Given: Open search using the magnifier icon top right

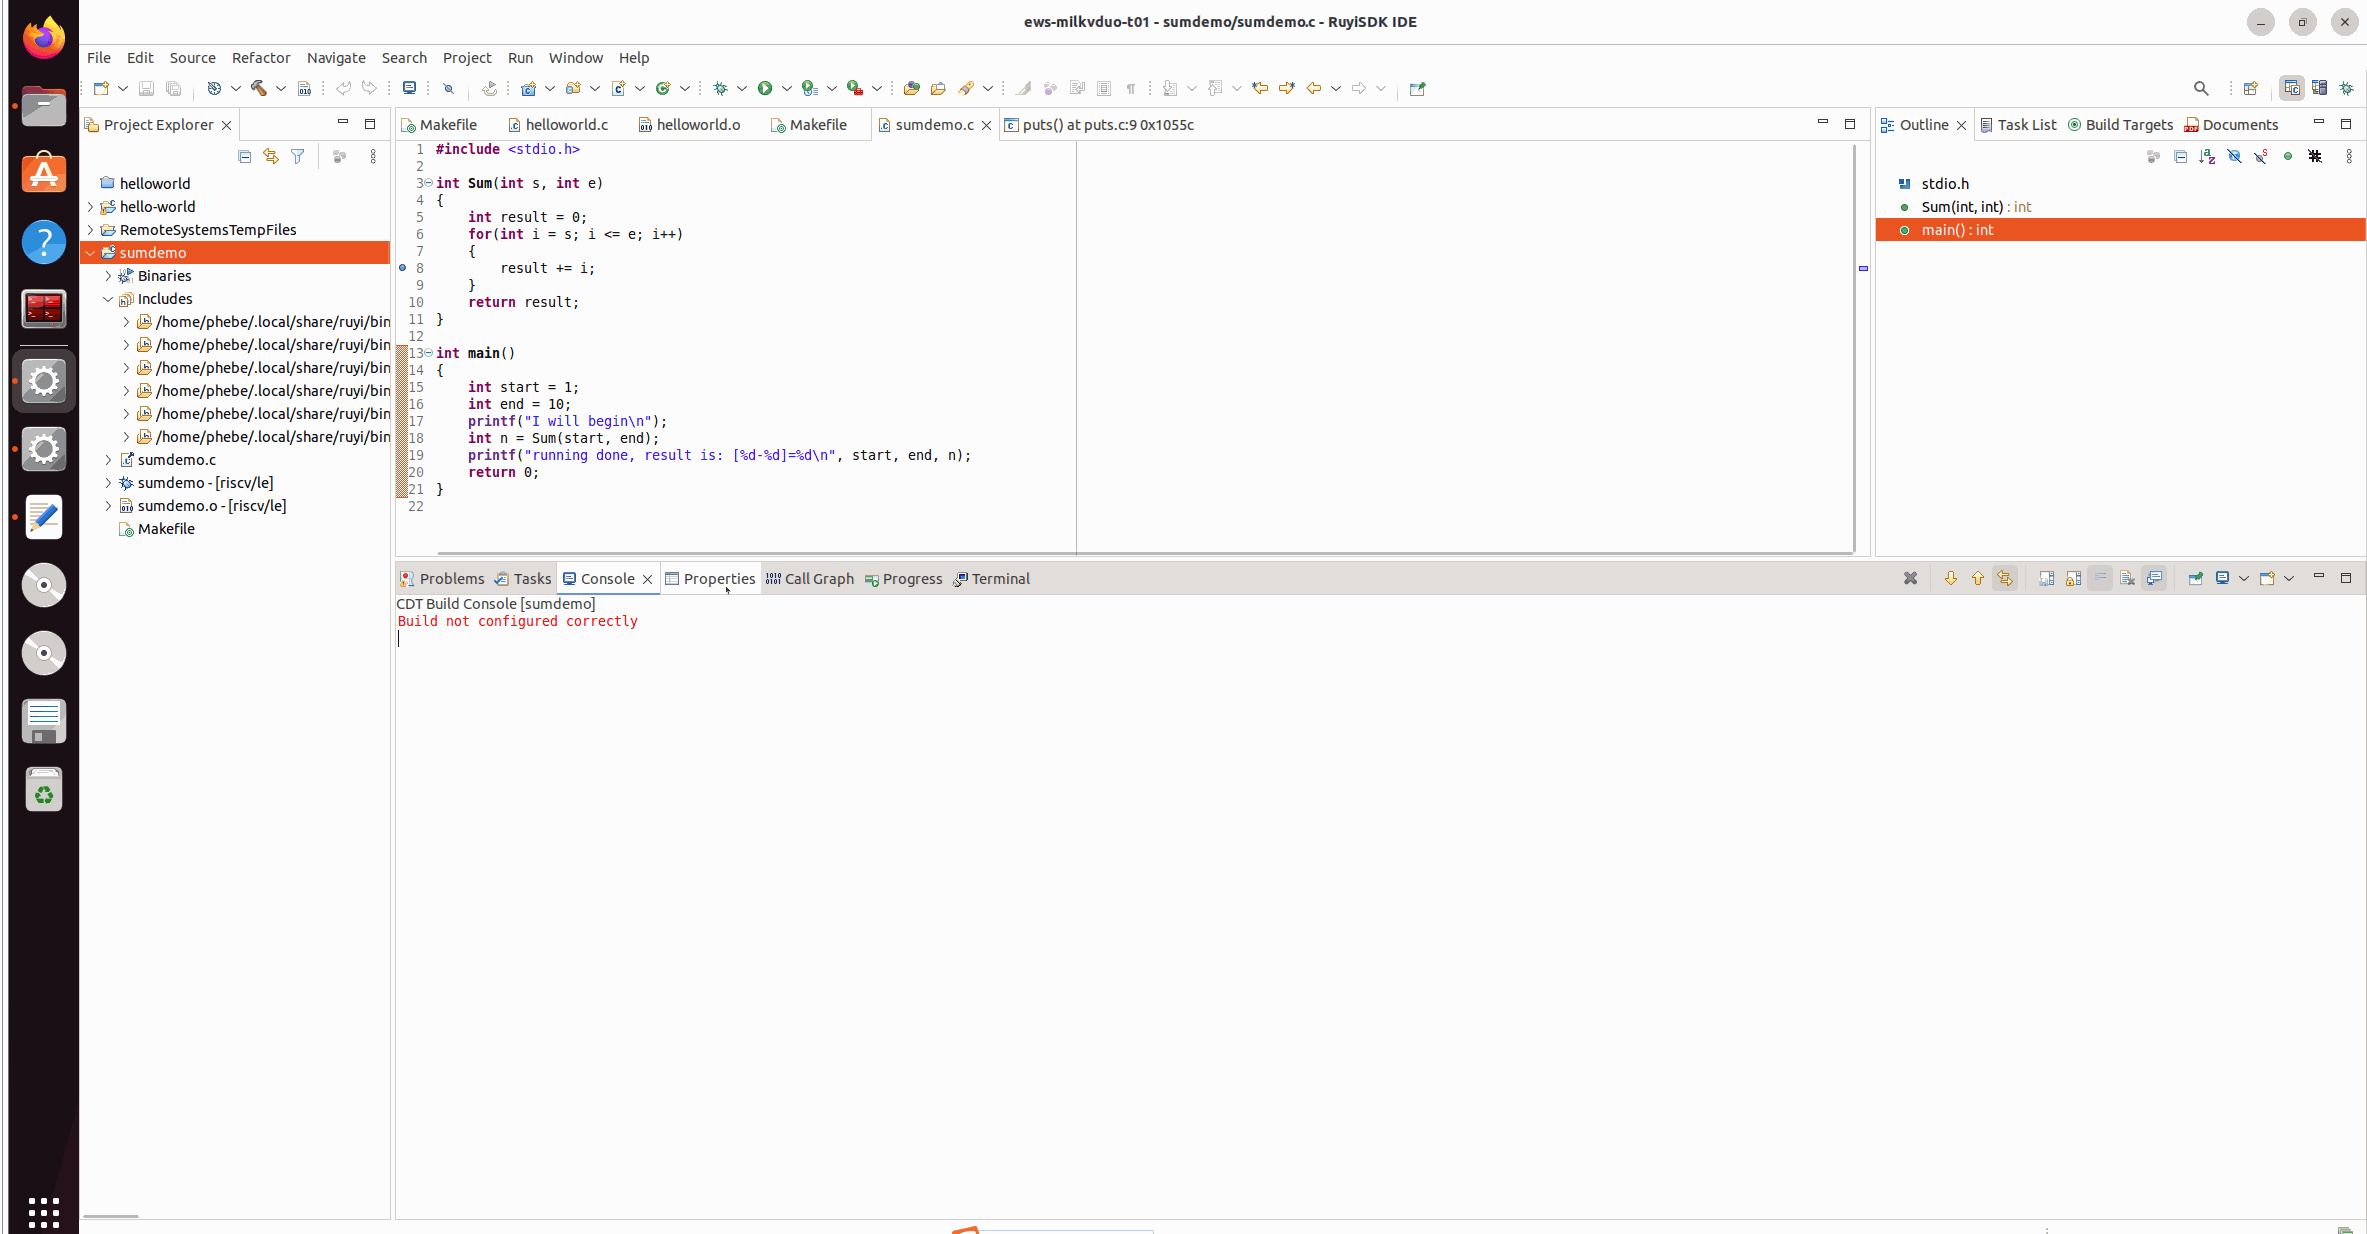Looking at the screenshot, I should point(2201,88).
